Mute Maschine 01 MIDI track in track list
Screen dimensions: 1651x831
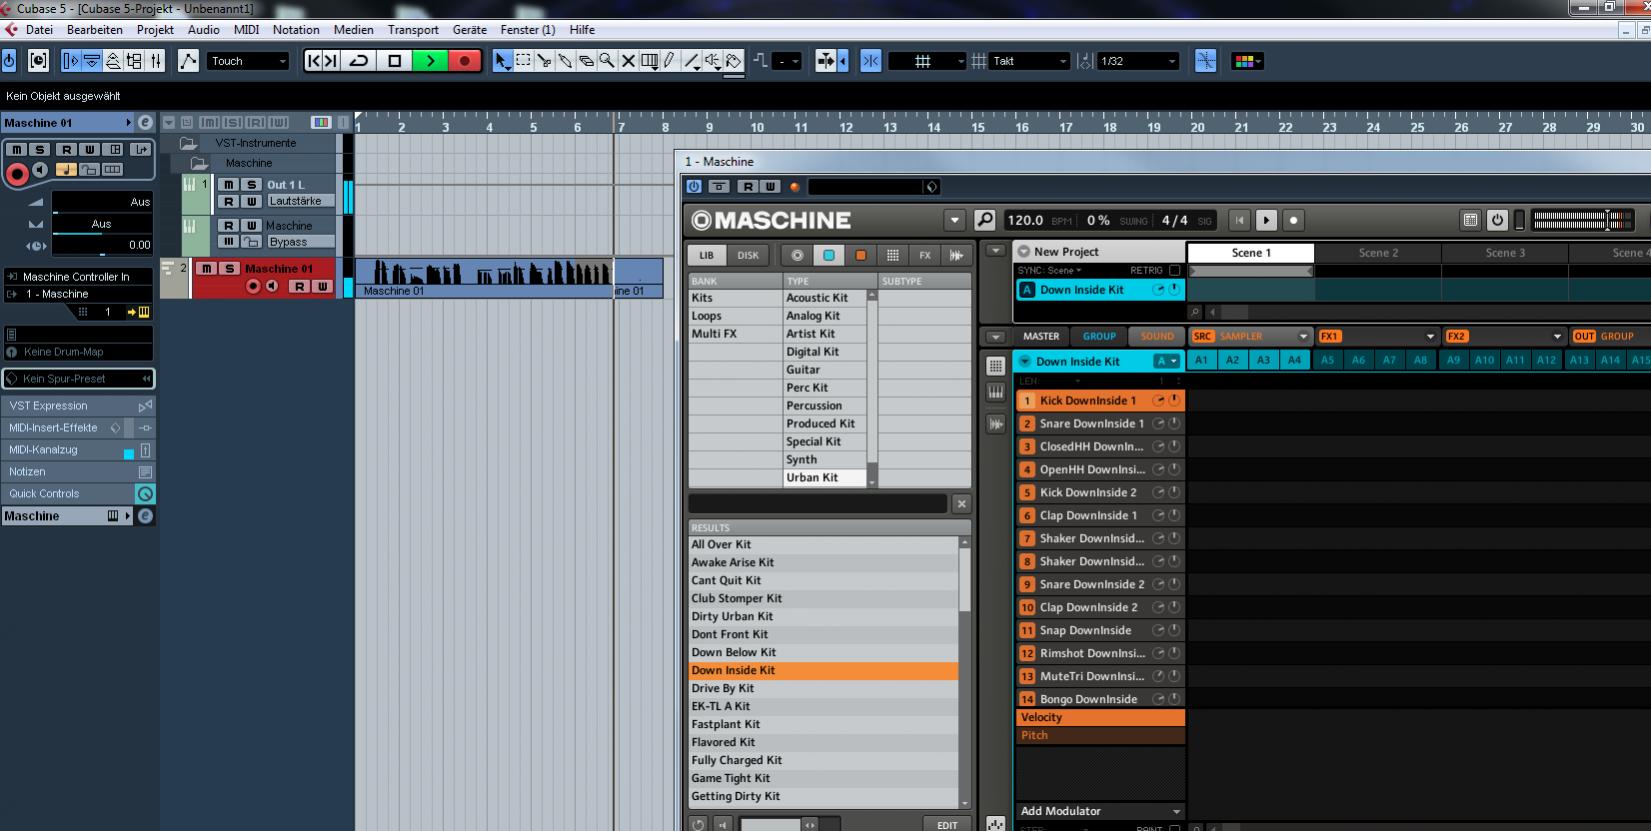pyautogui.click(x=206, y=268)
